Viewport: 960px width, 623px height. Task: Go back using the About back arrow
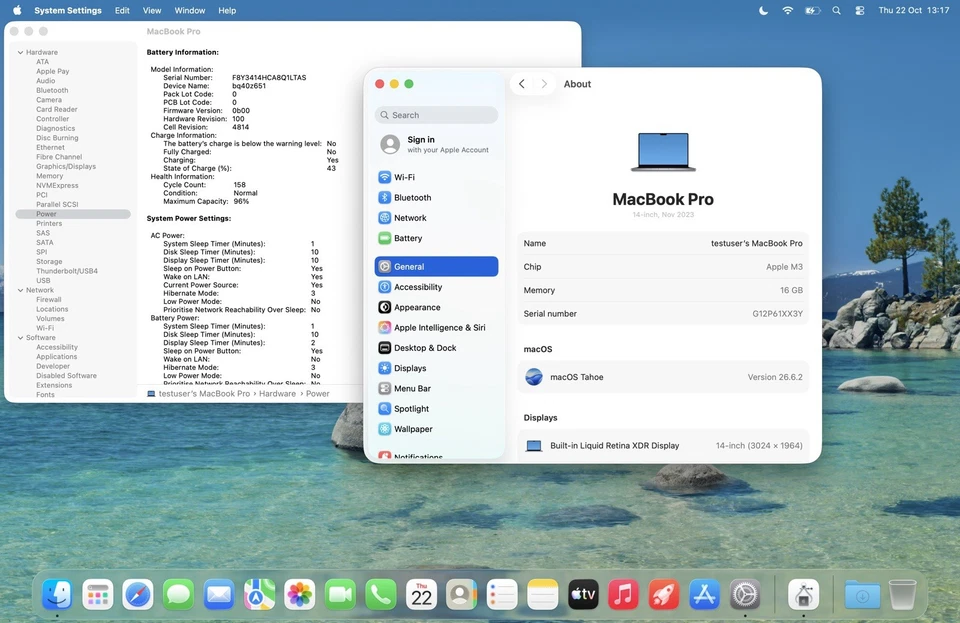522,84
